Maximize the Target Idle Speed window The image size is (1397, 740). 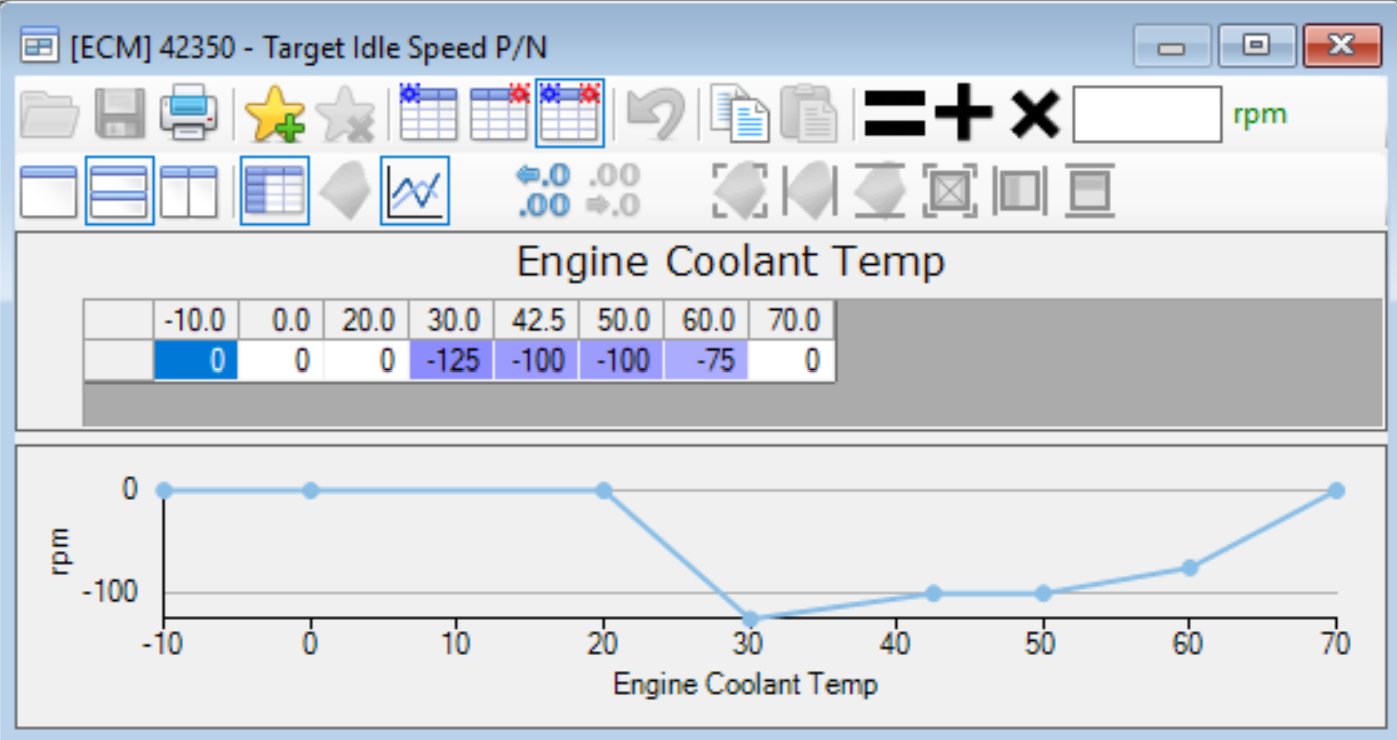click(x=1257, y=45)
